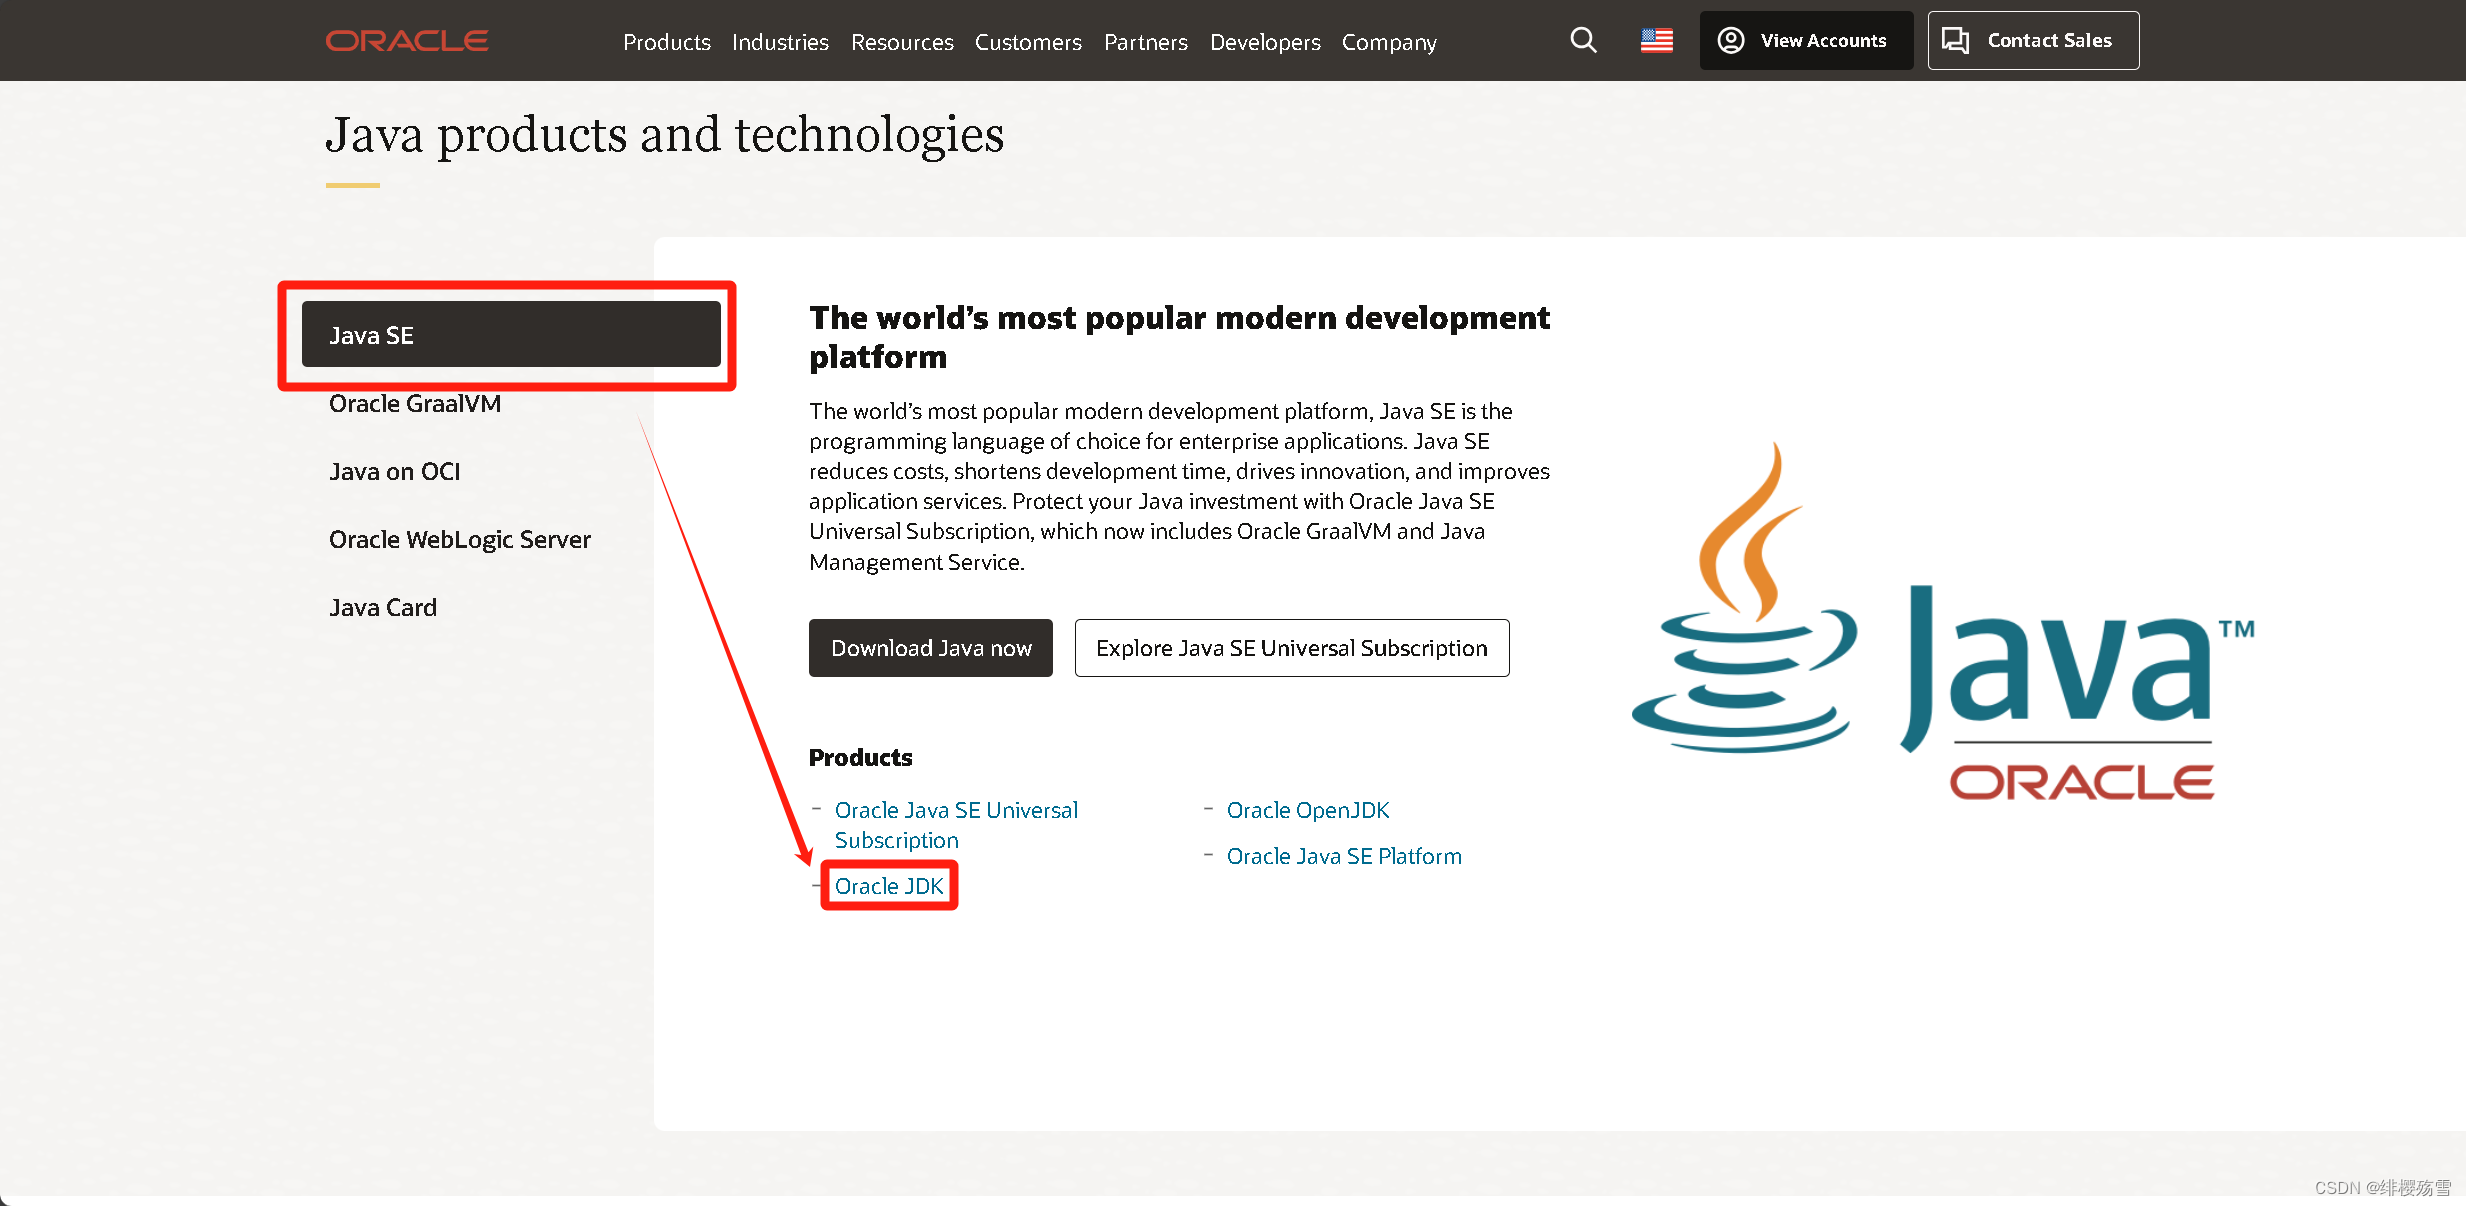This screenshot has width=2466, height=1206.
Task: Click the Products subheading
Action: tap(860, 758)
